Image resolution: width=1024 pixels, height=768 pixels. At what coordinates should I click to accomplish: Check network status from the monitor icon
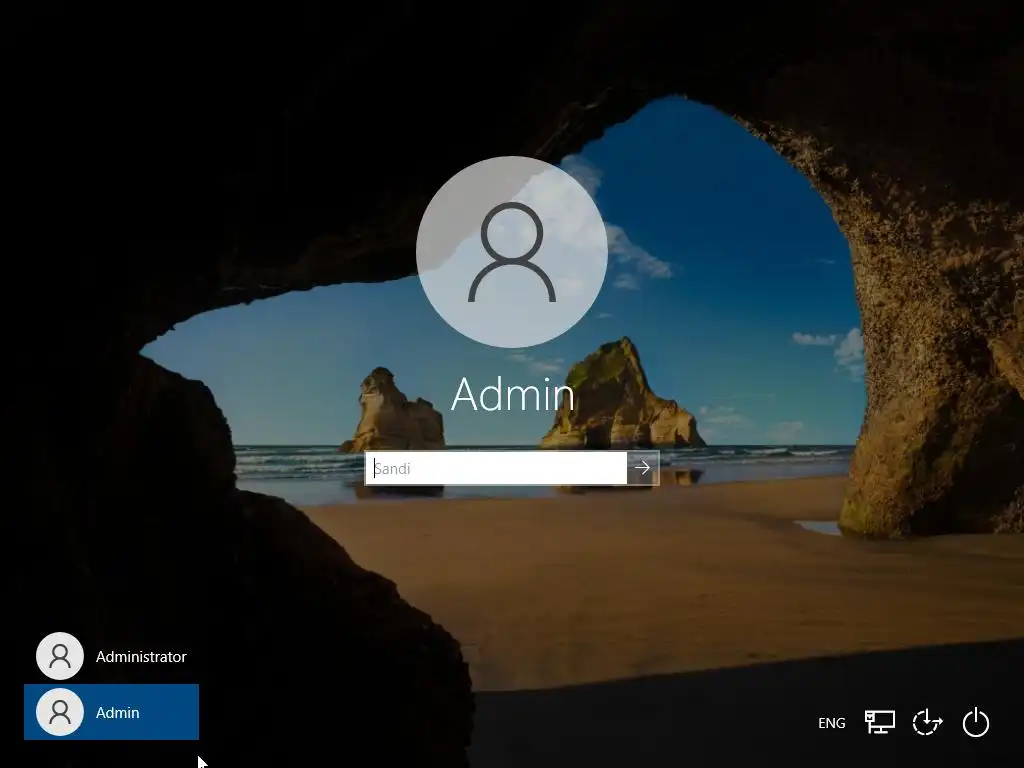click(x=880, y=722)
